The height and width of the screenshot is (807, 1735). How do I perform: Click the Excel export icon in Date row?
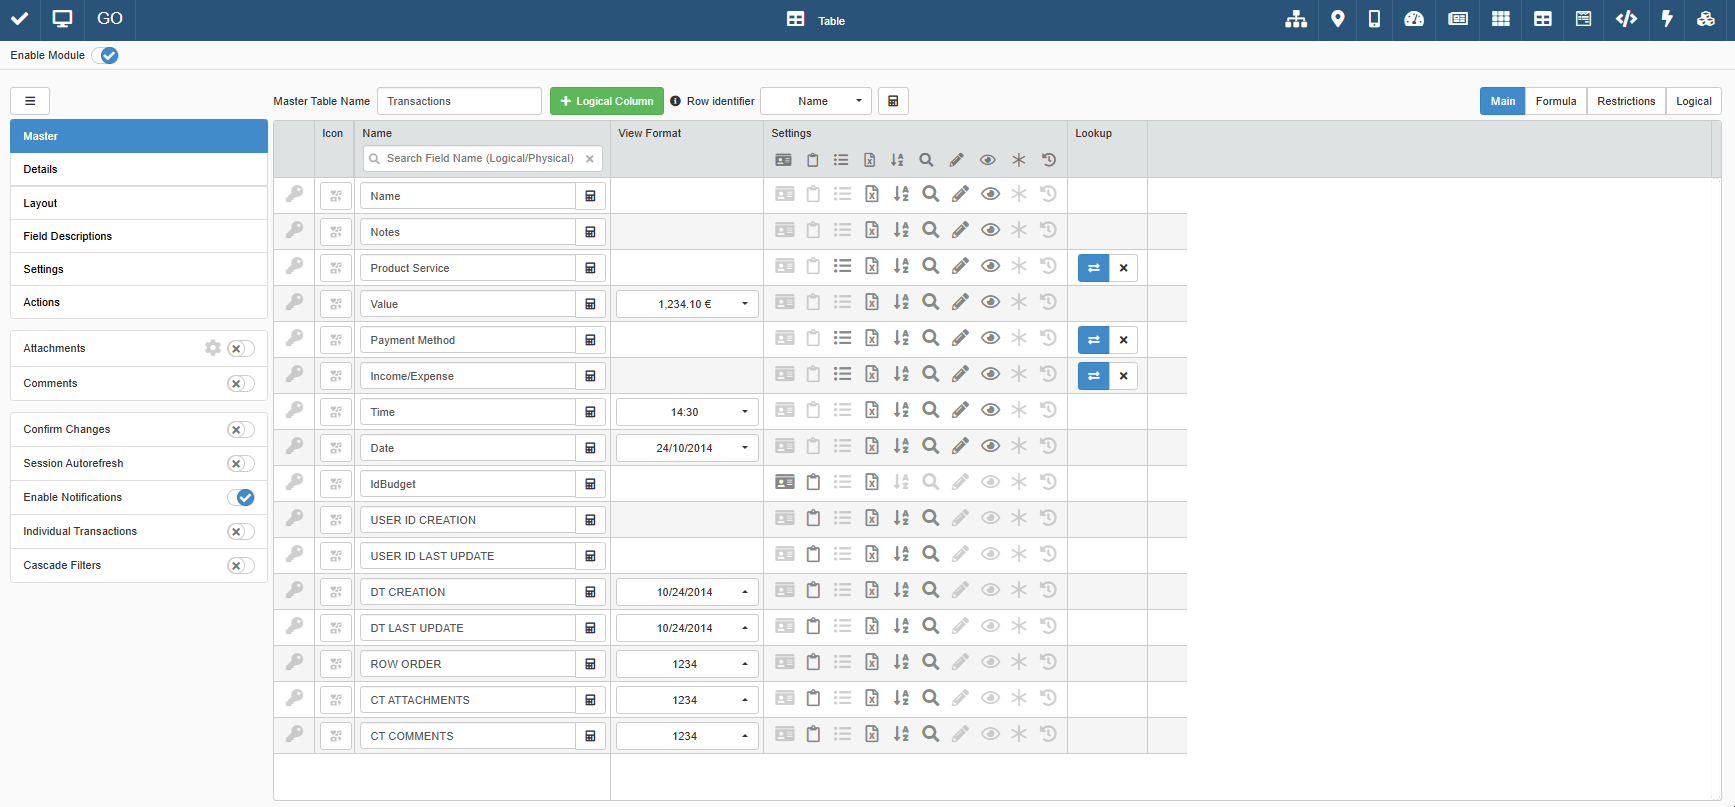[872, 446]
